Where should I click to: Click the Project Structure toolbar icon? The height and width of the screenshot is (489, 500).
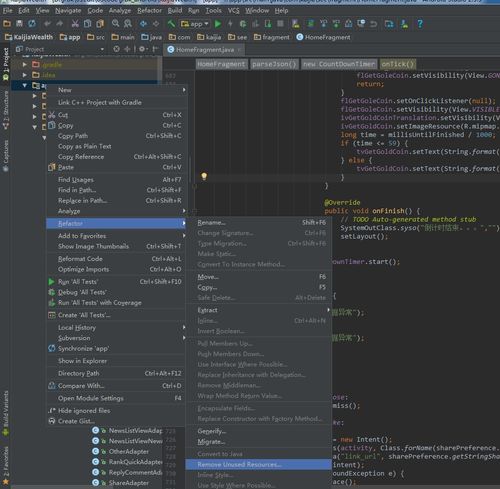coord(389,24)
